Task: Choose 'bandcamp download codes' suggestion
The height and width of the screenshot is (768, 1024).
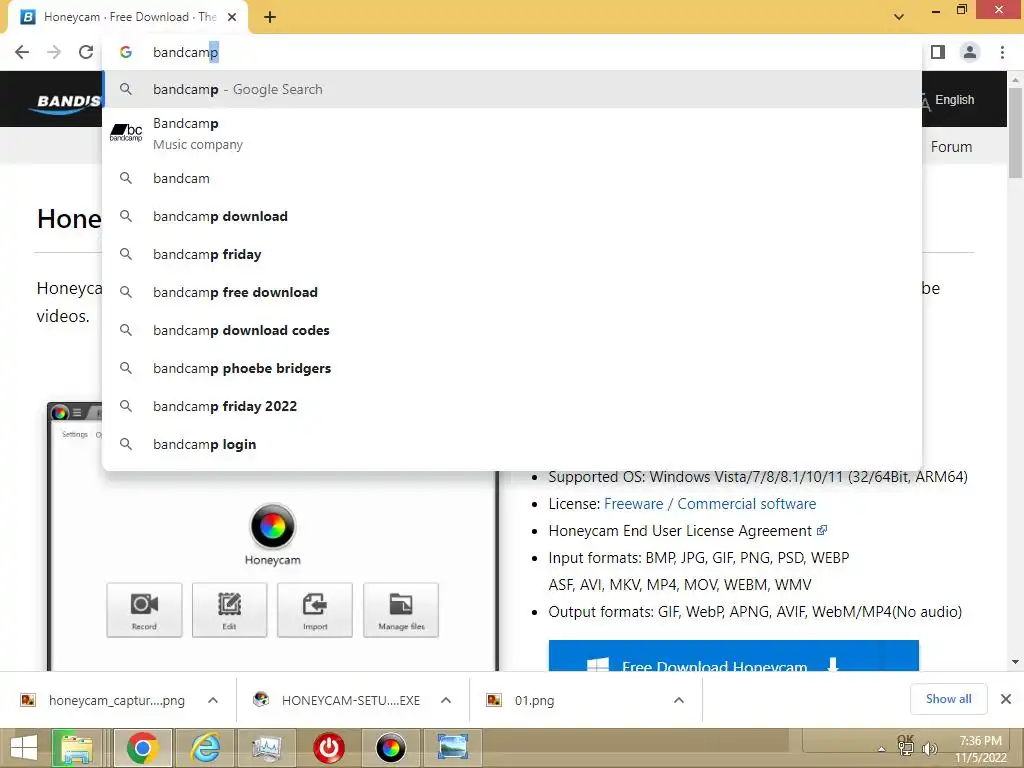Action: click(512, 330)
